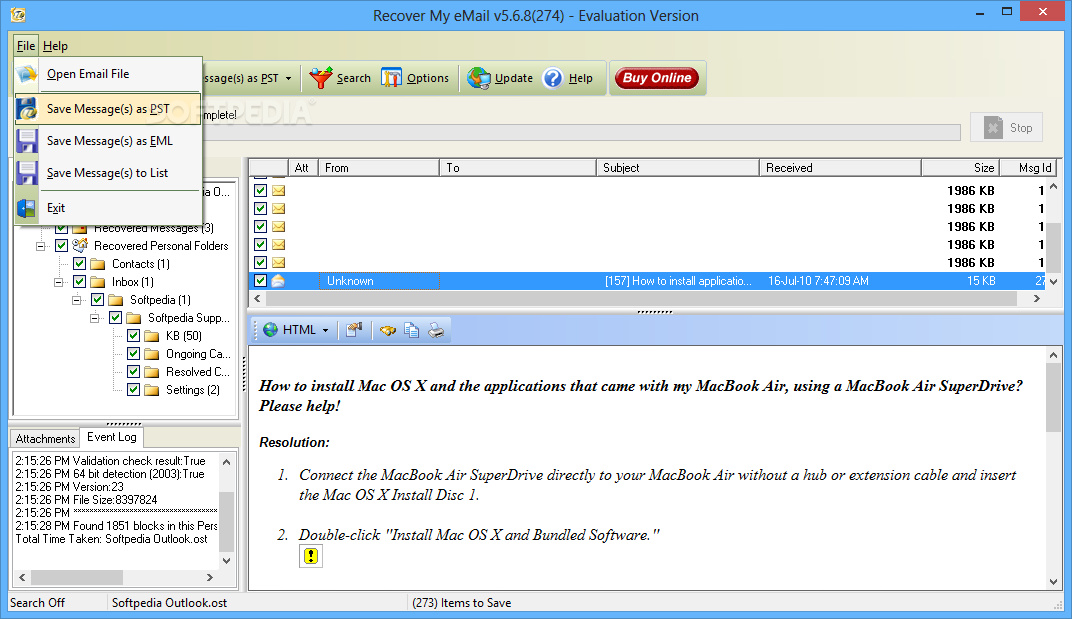Screen dimensions: 1072x619
Task: Click message list scroll-down arrow
Action: pos(1054,281)
